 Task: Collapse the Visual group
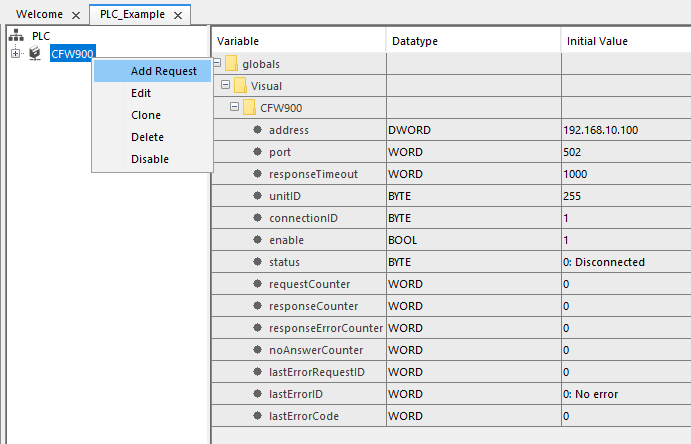tap(226, 86)
